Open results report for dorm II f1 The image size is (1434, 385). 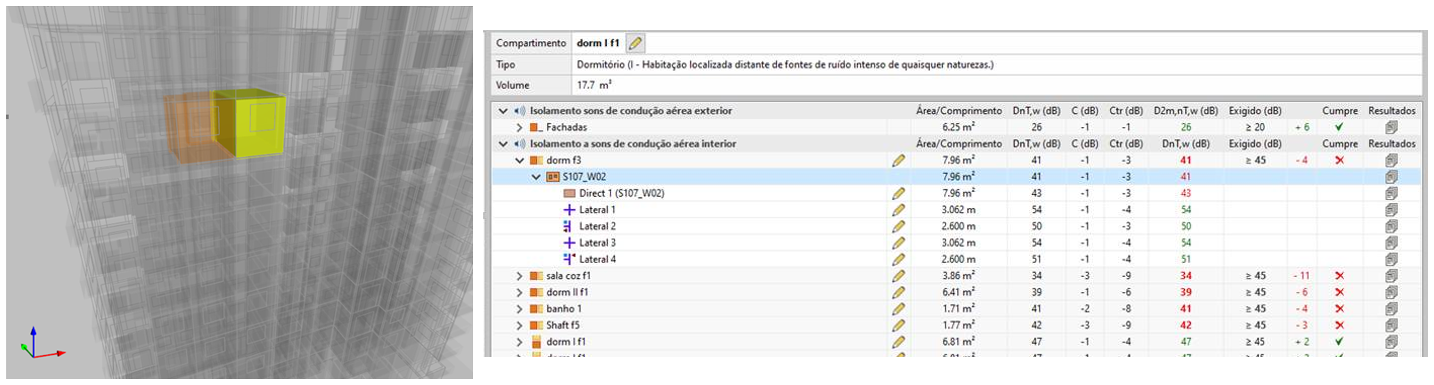pos(1391,292)
